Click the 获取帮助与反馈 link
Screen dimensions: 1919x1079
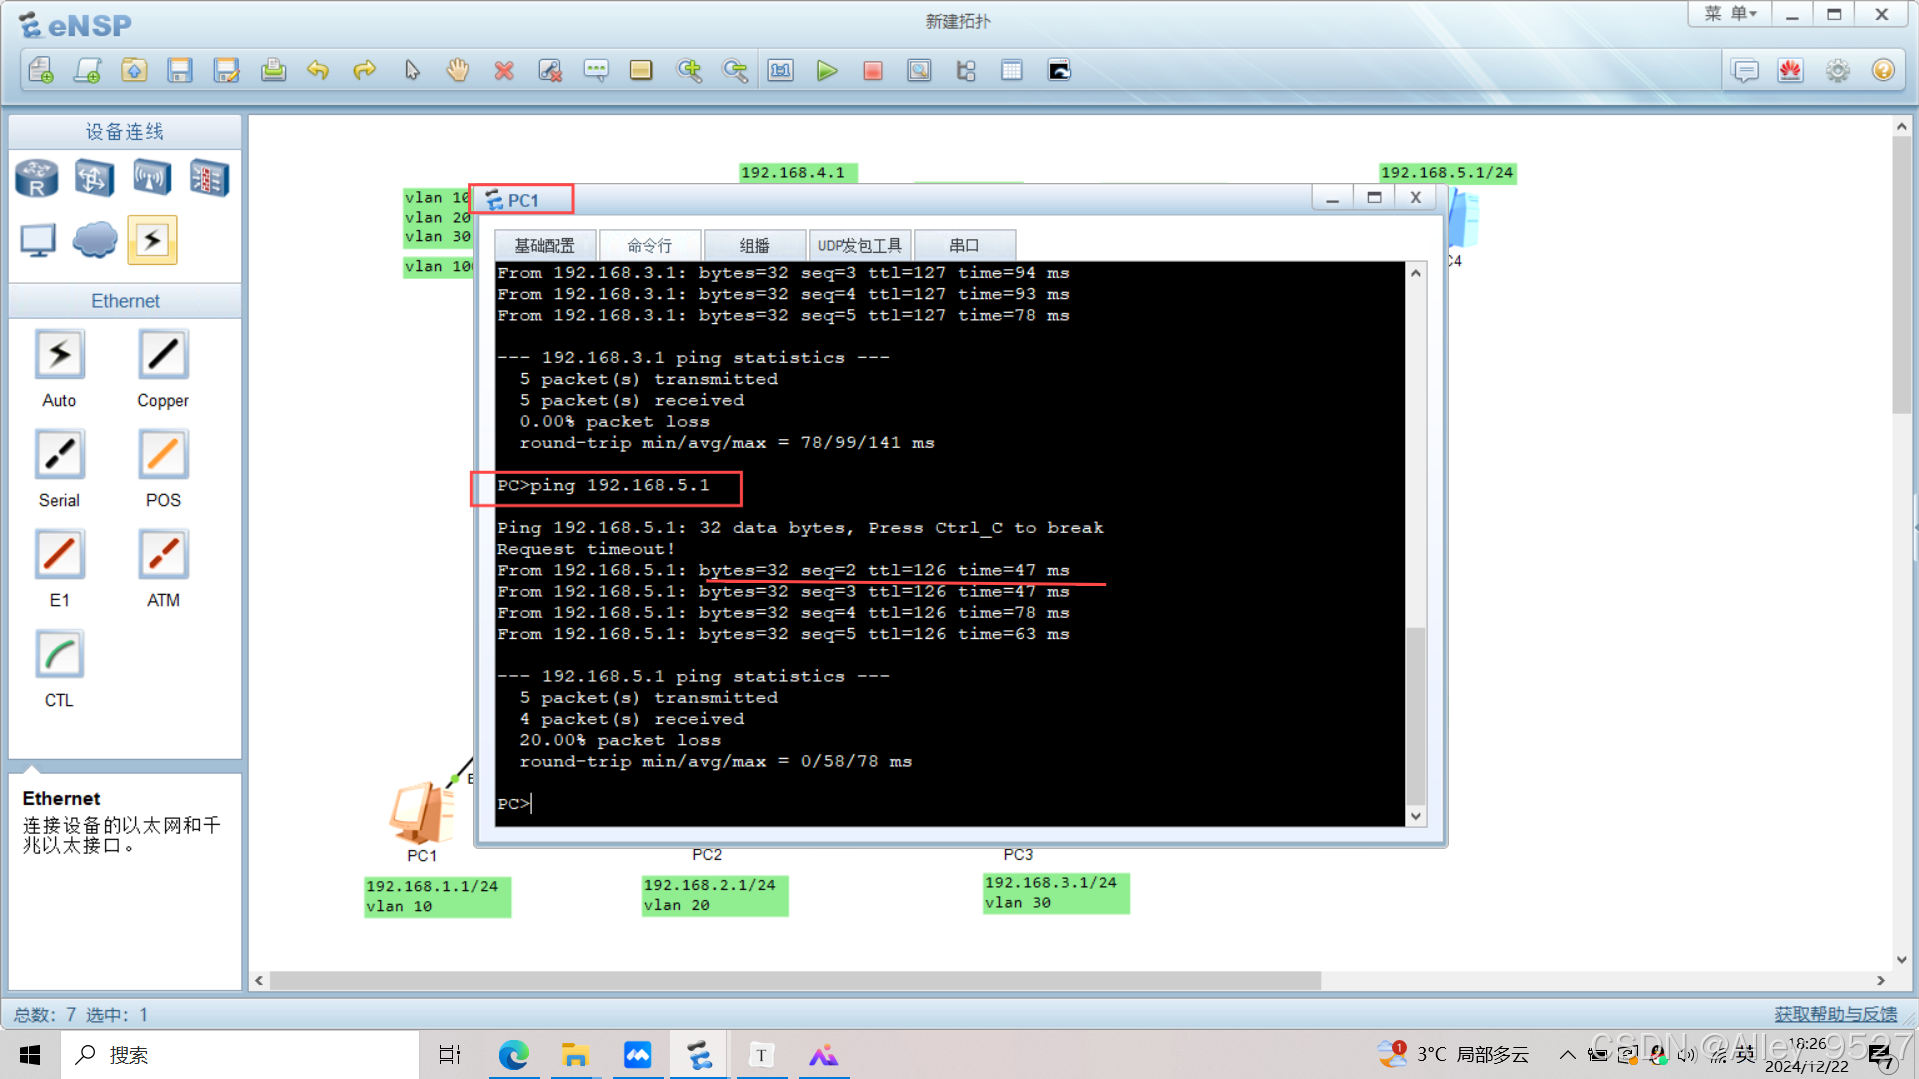coord(1835,1014)
